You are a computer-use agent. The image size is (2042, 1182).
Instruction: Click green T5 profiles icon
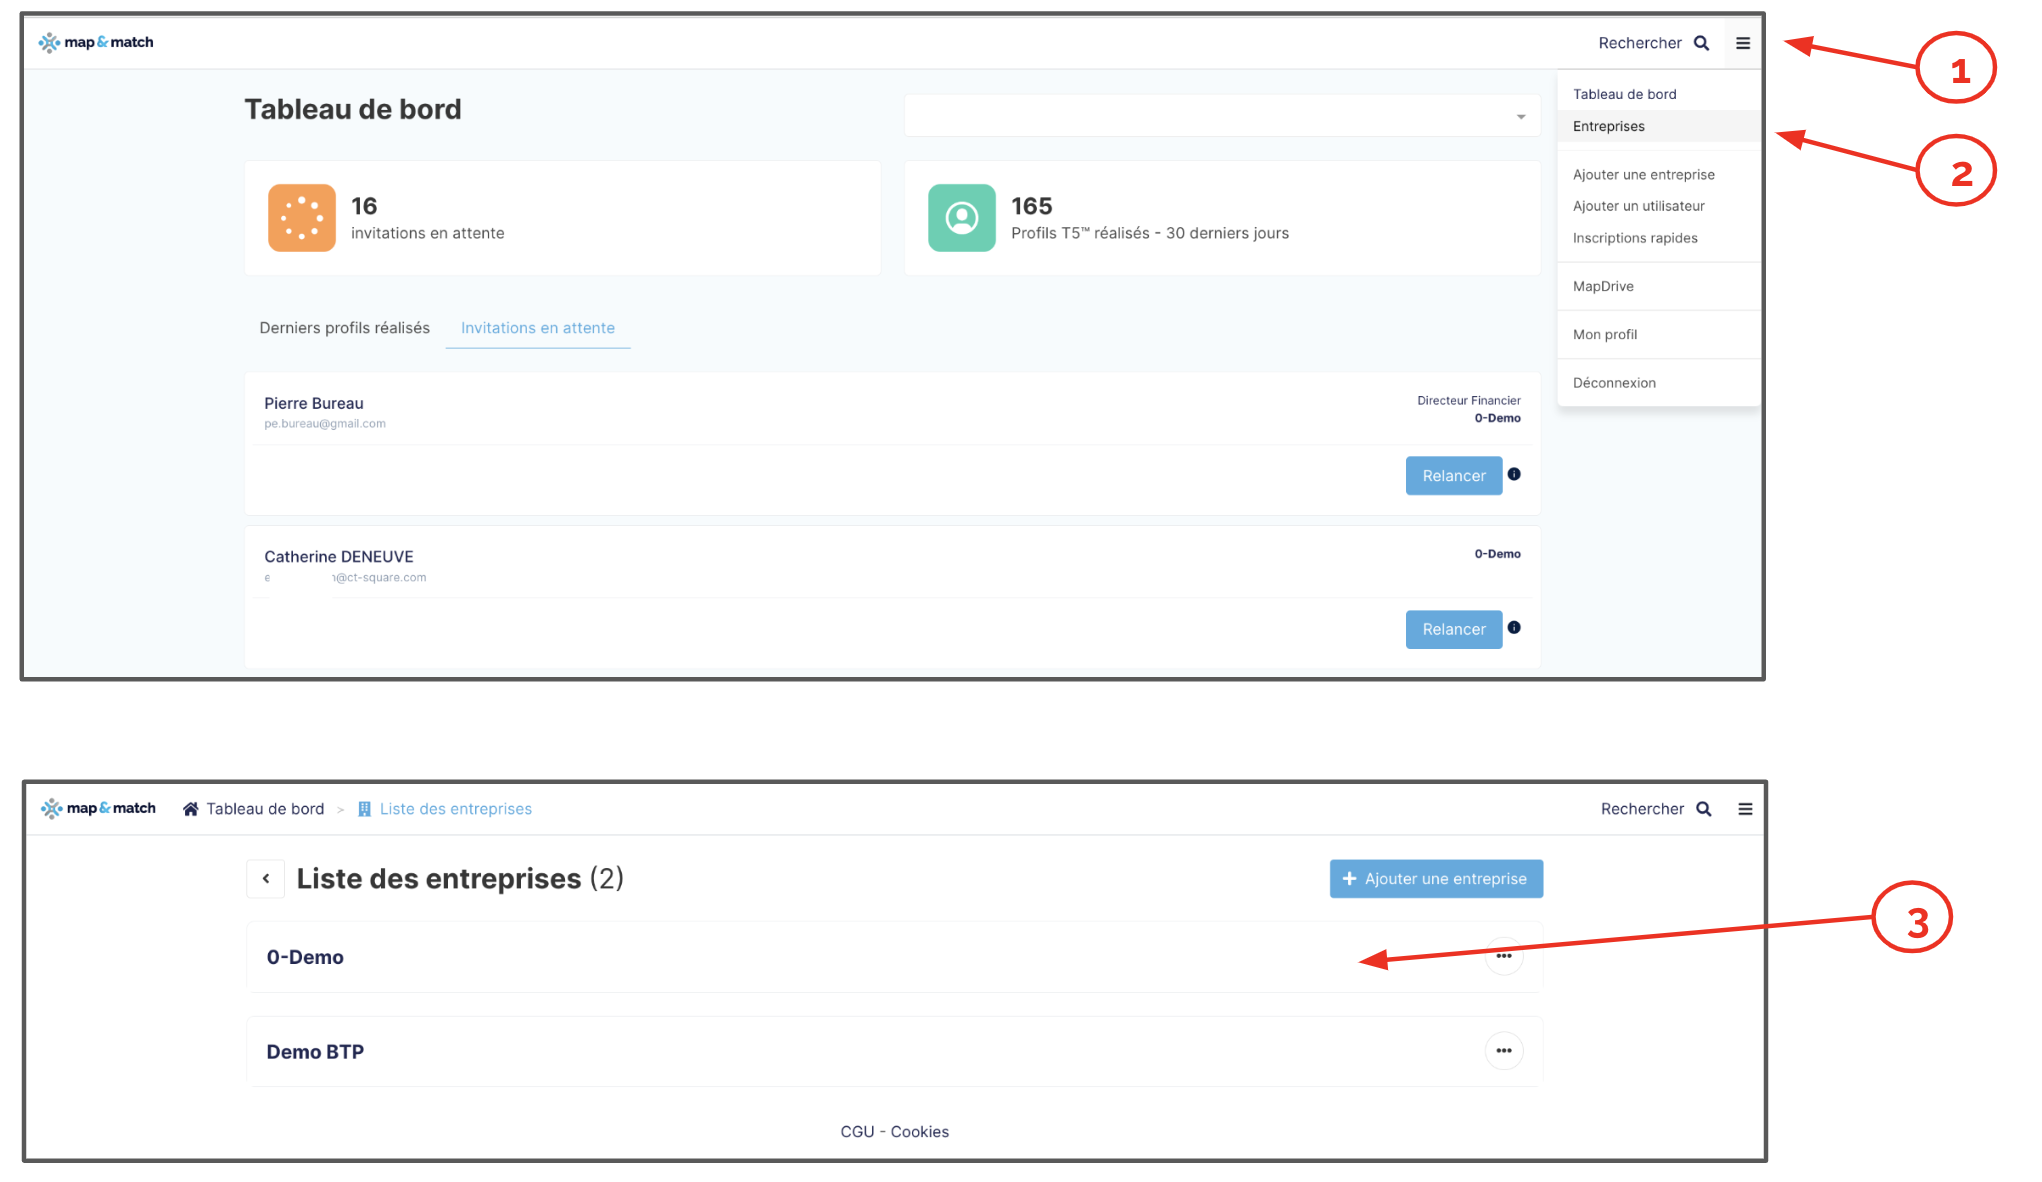(961, 218)
